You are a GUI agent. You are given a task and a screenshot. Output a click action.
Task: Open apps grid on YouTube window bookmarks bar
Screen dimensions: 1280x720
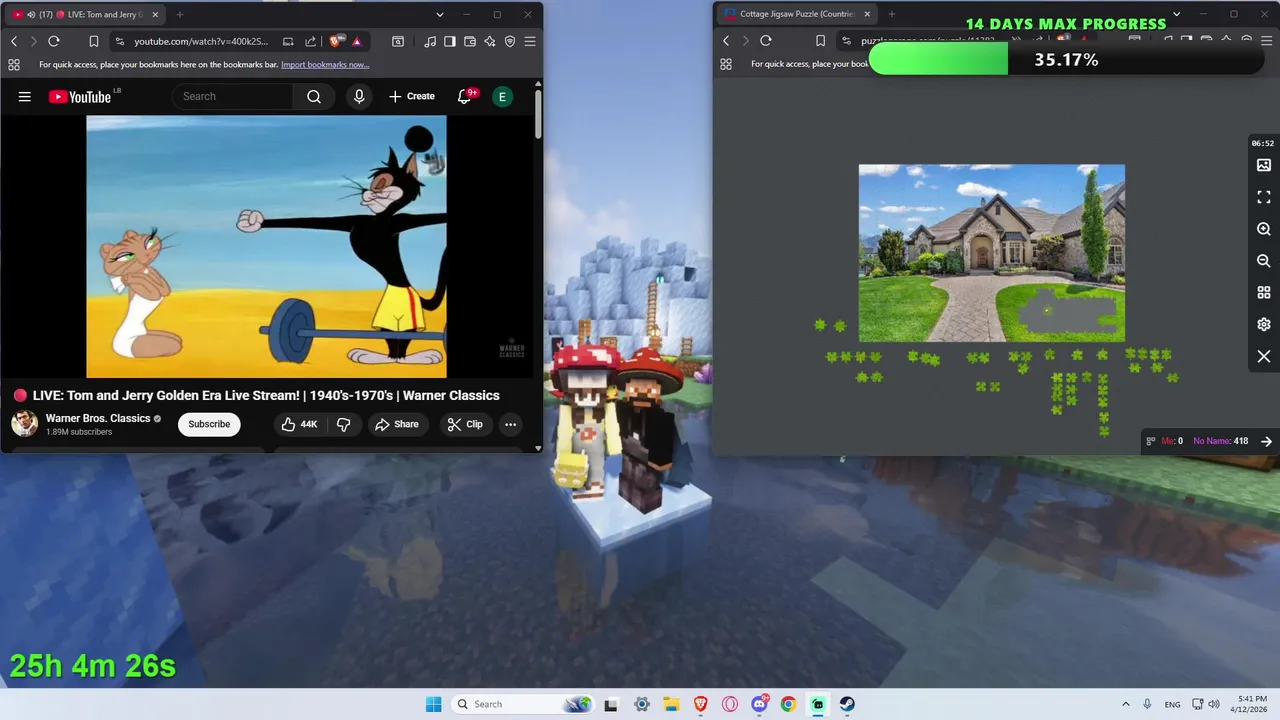pos(14,64)
